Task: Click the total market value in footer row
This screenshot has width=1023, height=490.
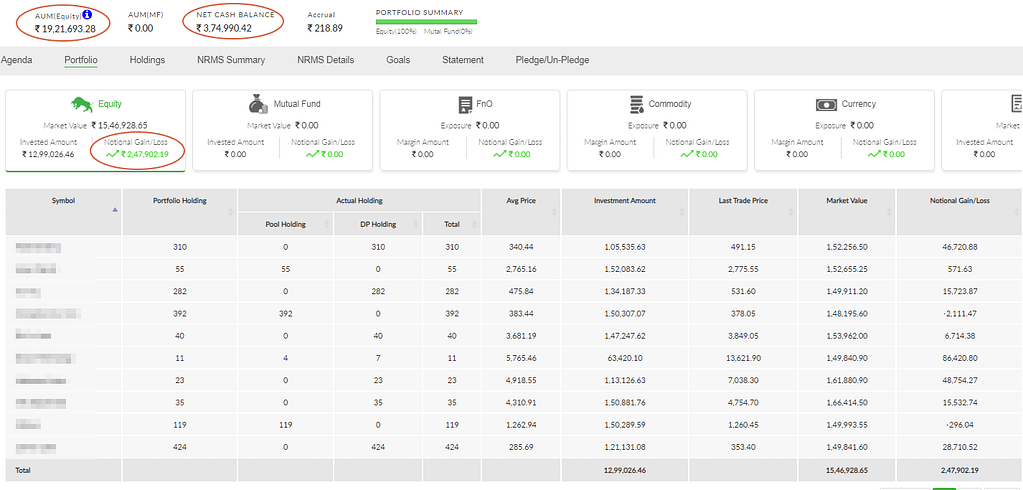Action: point(846,469)
